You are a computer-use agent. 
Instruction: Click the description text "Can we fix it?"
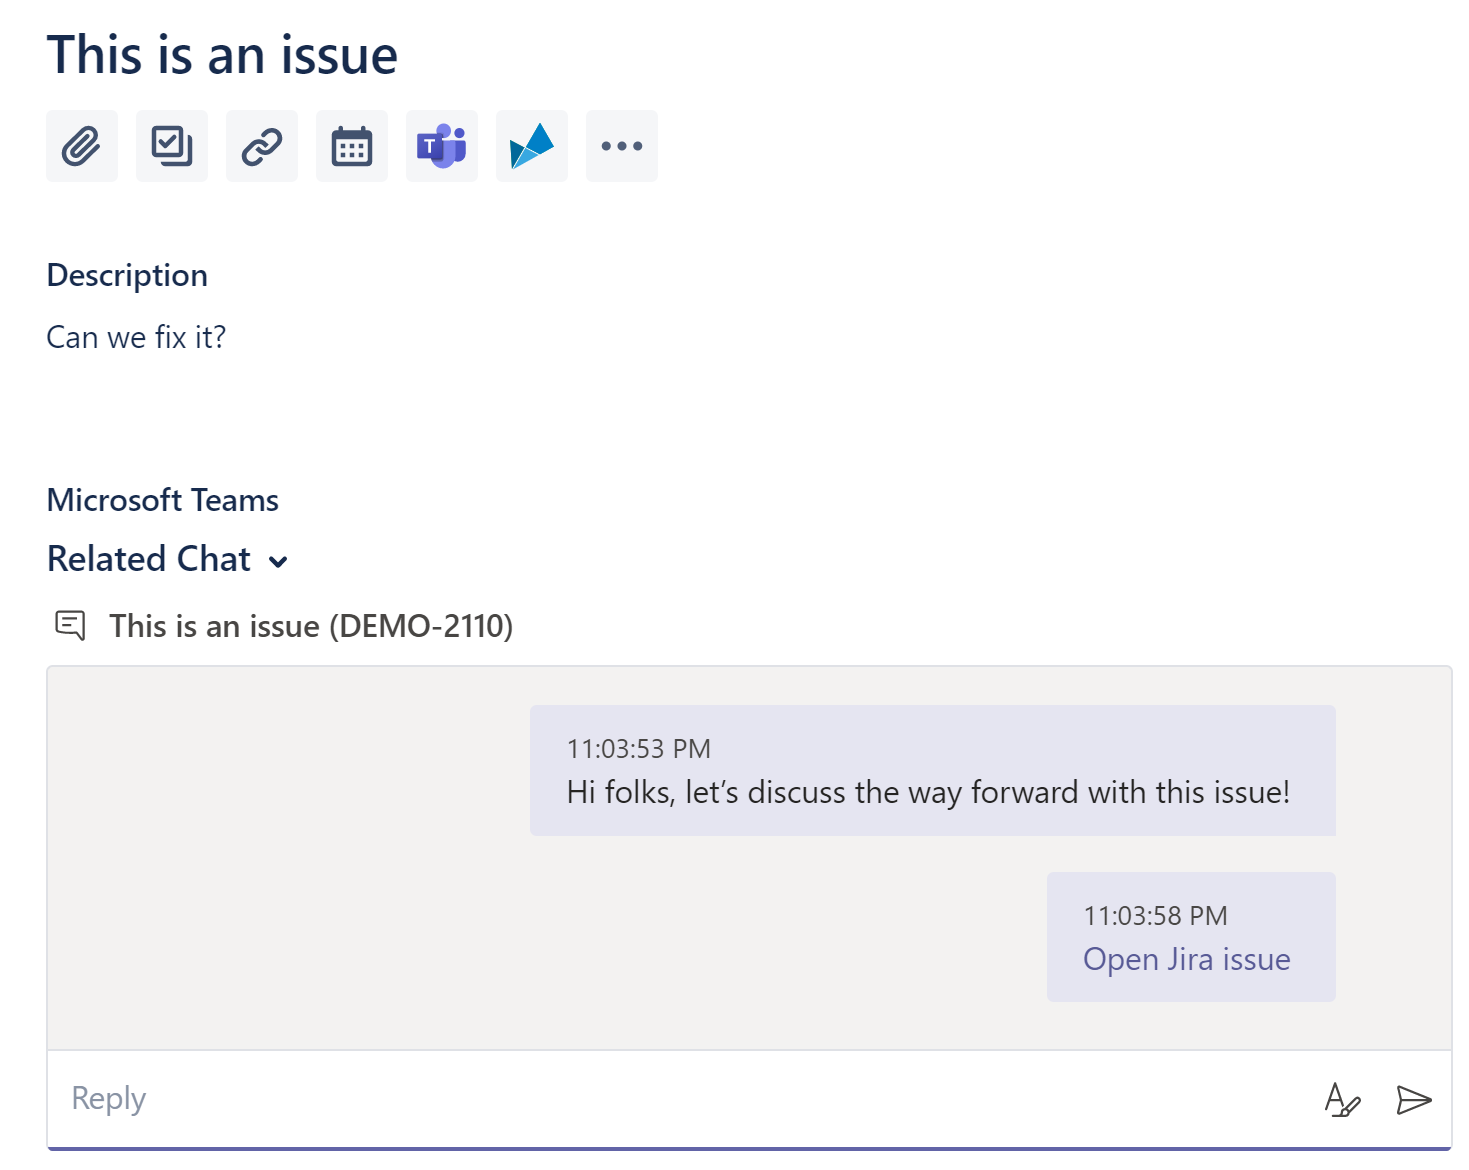136,338
